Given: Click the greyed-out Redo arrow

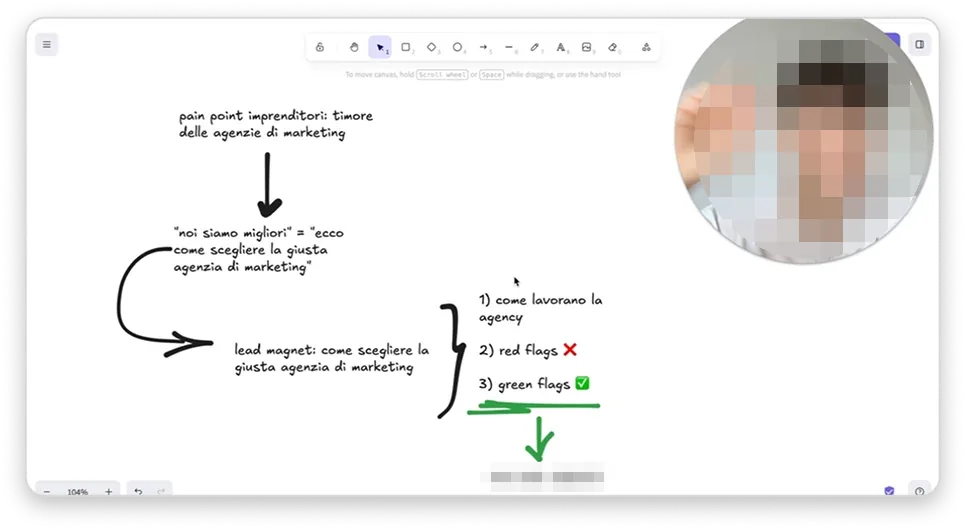Looking at the screenshot, I should point(161,491).
